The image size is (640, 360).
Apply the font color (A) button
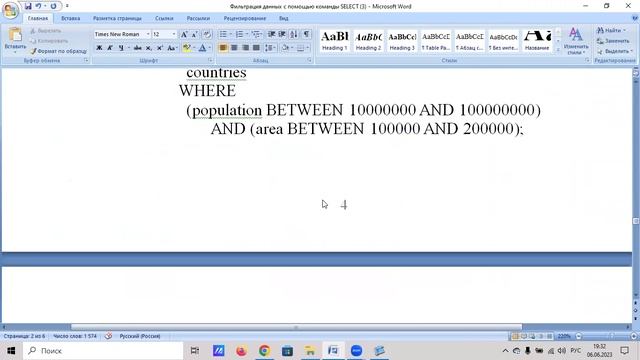202,48
